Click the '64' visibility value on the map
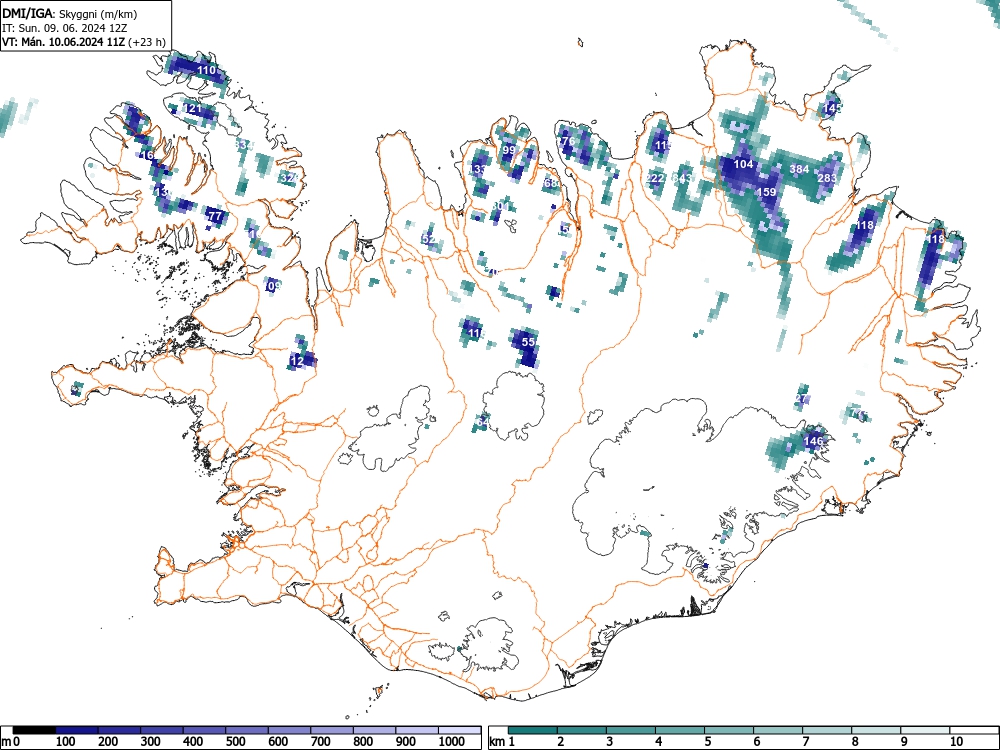1000x750 pixels. (x=483, y=422)
